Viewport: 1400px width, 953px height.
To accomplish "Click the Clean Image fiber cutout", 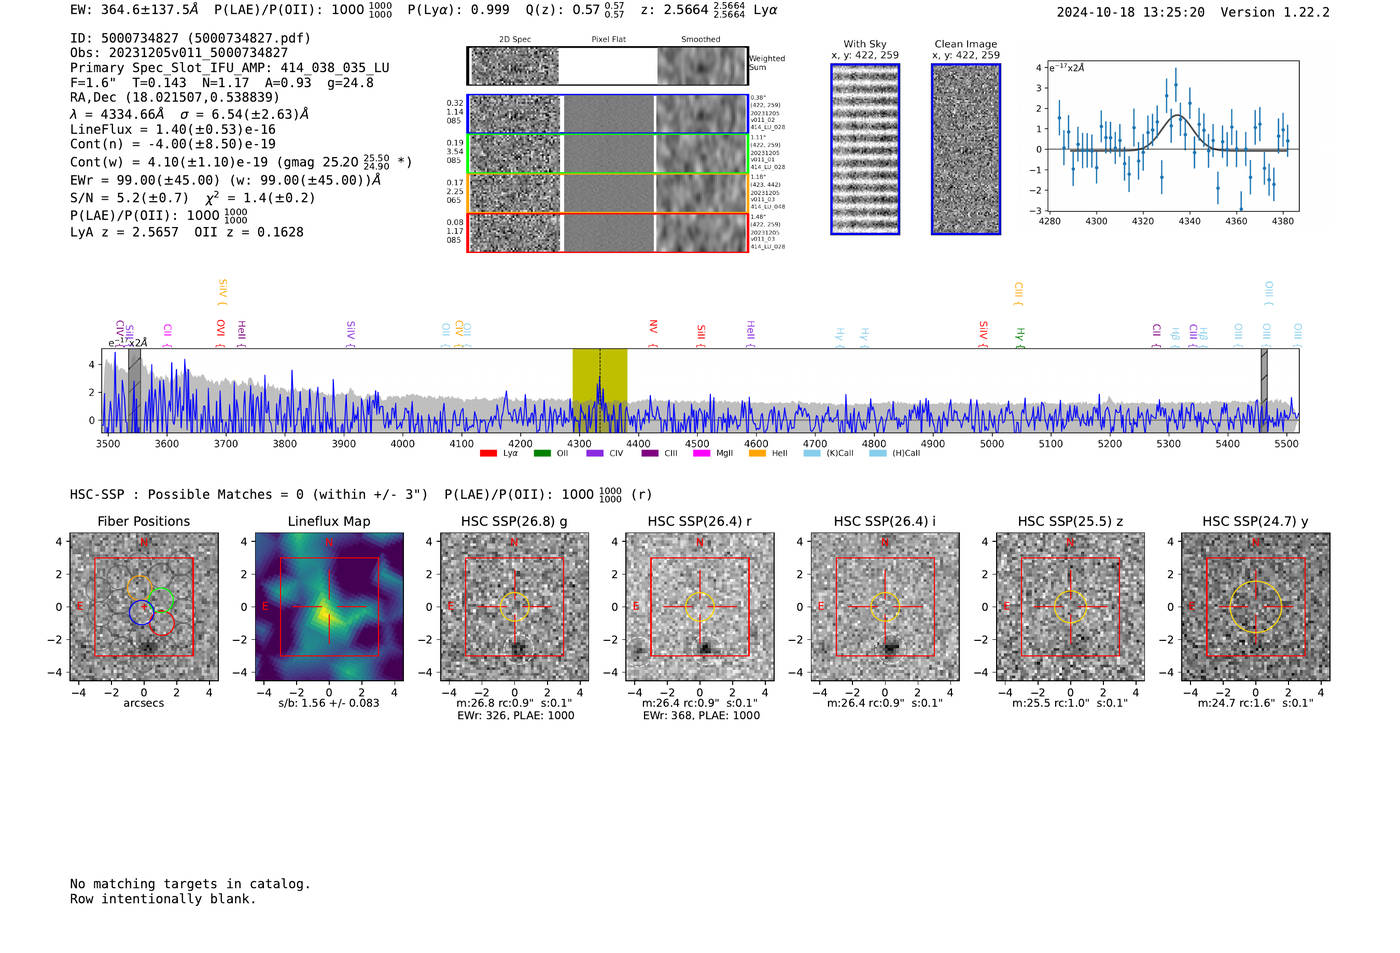I will [966, 149].
